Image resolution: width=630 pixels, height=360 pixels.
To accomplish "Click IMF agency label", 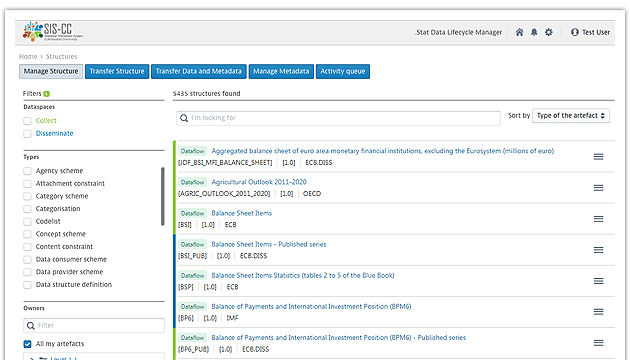I will pos(232,318).
